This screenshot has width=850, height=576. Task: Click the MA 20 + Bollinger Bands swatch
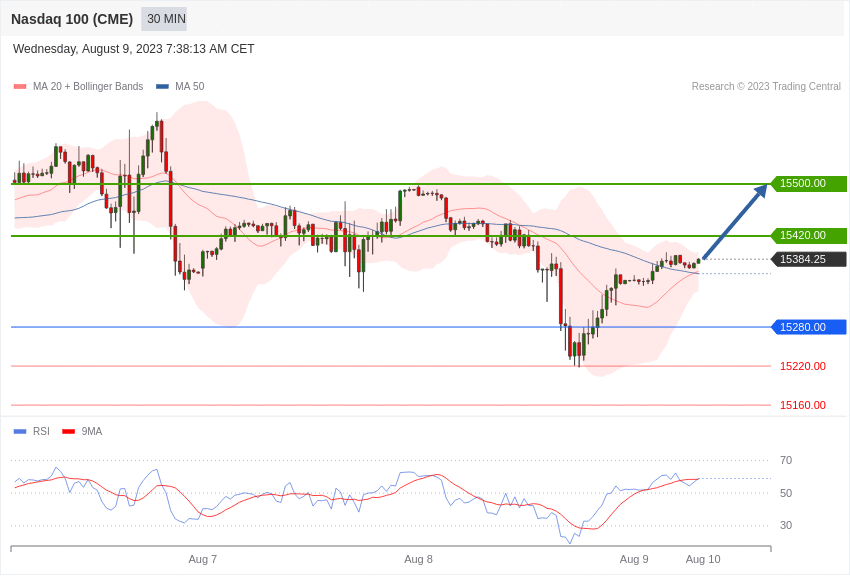(x=20, y=87)
